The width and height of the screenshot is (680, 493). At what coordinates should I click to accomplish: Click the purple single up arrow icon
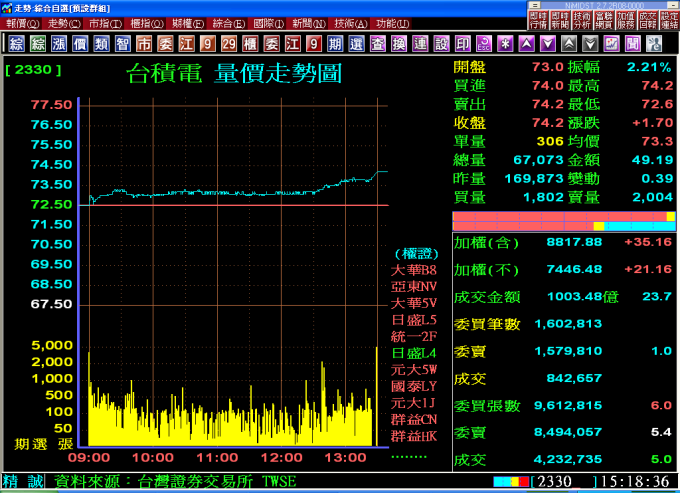click(526, 43)
